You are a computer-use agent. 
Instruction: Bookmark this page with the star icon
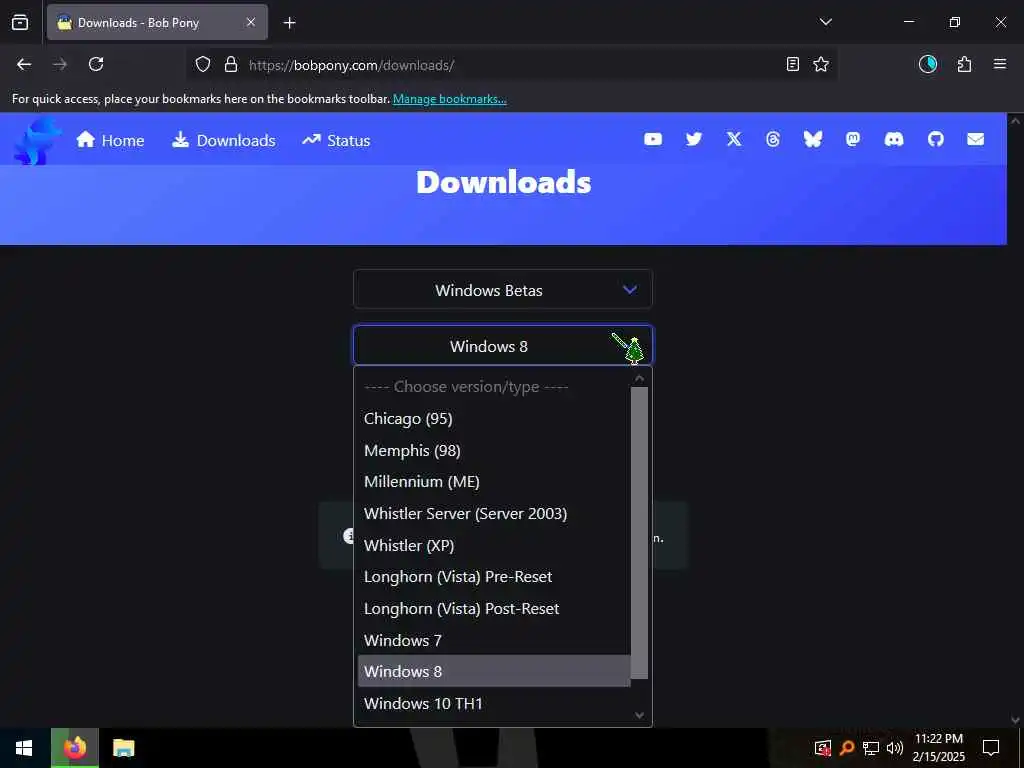tap(821, 64)
